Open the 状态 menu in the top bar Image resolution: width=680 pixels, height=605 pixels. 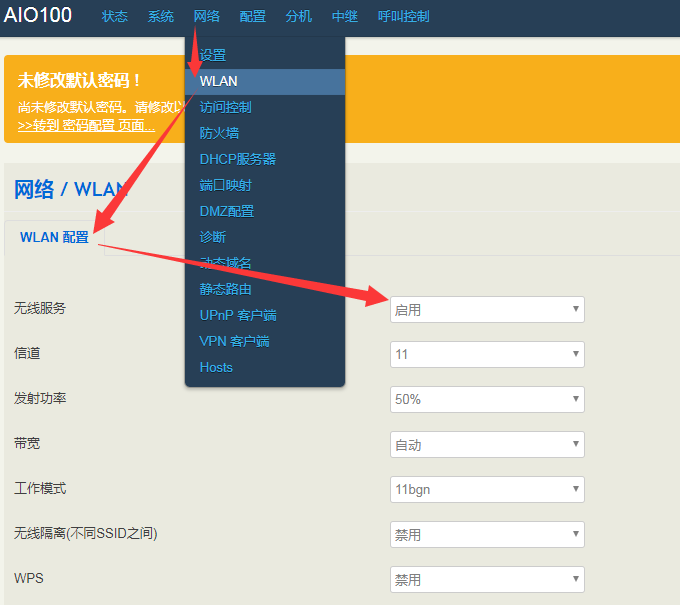(114, 16)
